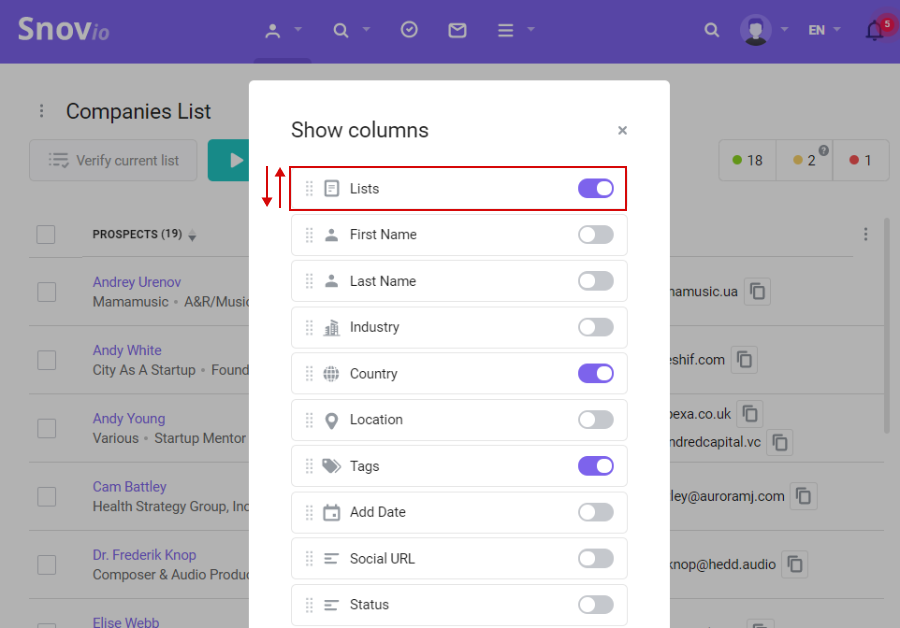Check the Andrey Urenov row checkbox
The width and height of the screenshot is (900, 628).
[x=46, y=292]
